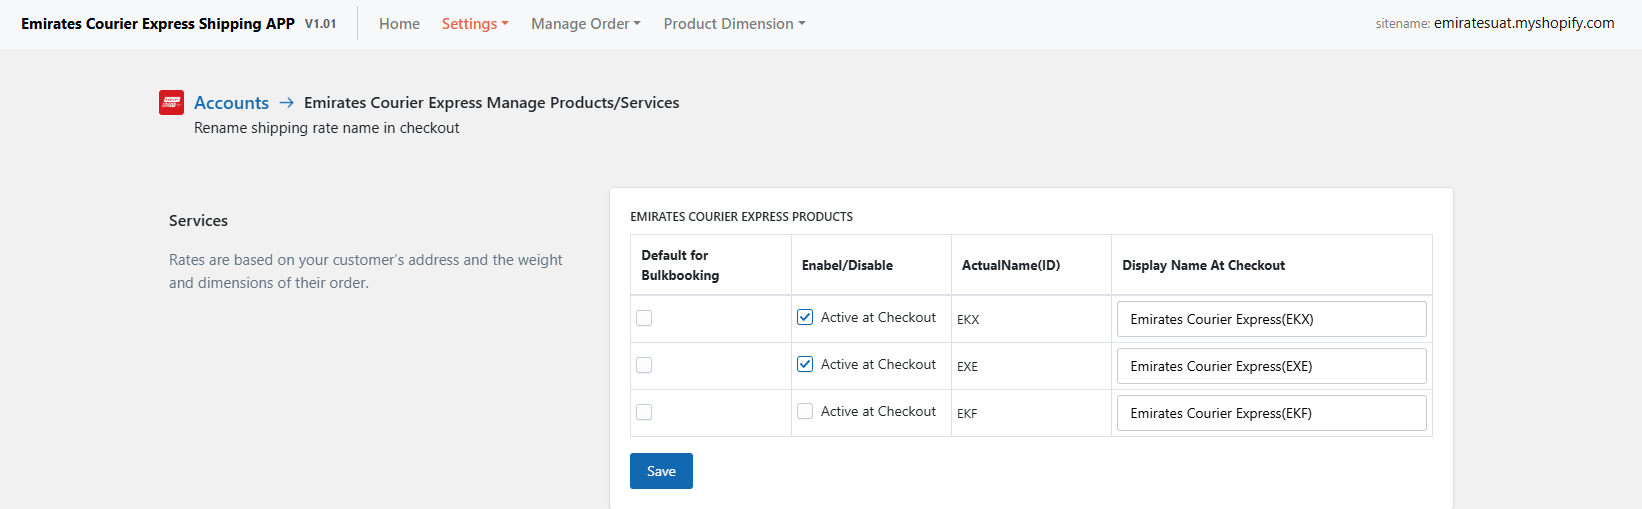1642x509 pixels.
Task: Tick Default for Bulkbooking checkbox for EKX
Action: [644, 318]
